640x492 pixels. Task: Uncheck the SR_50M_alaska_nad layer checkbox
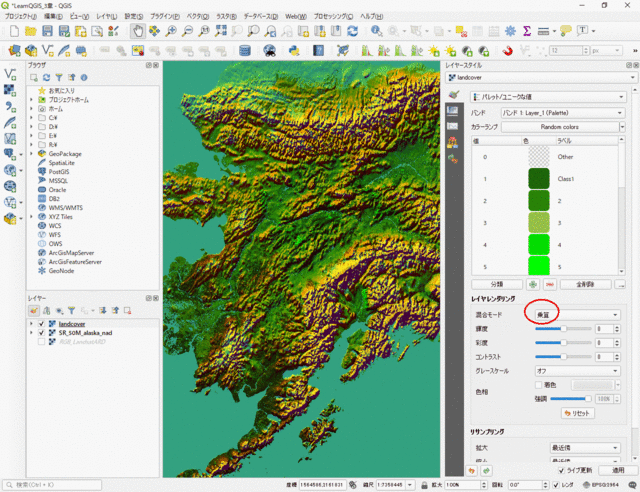tap(40, 333)
